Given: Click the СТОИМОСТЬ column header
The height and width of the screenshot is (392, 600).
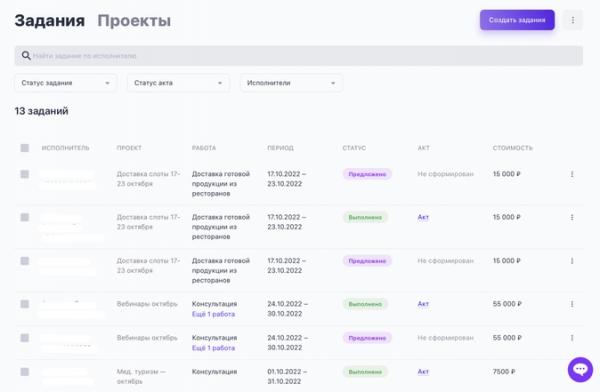Looking at the screenshot, I should click(512, 148).
